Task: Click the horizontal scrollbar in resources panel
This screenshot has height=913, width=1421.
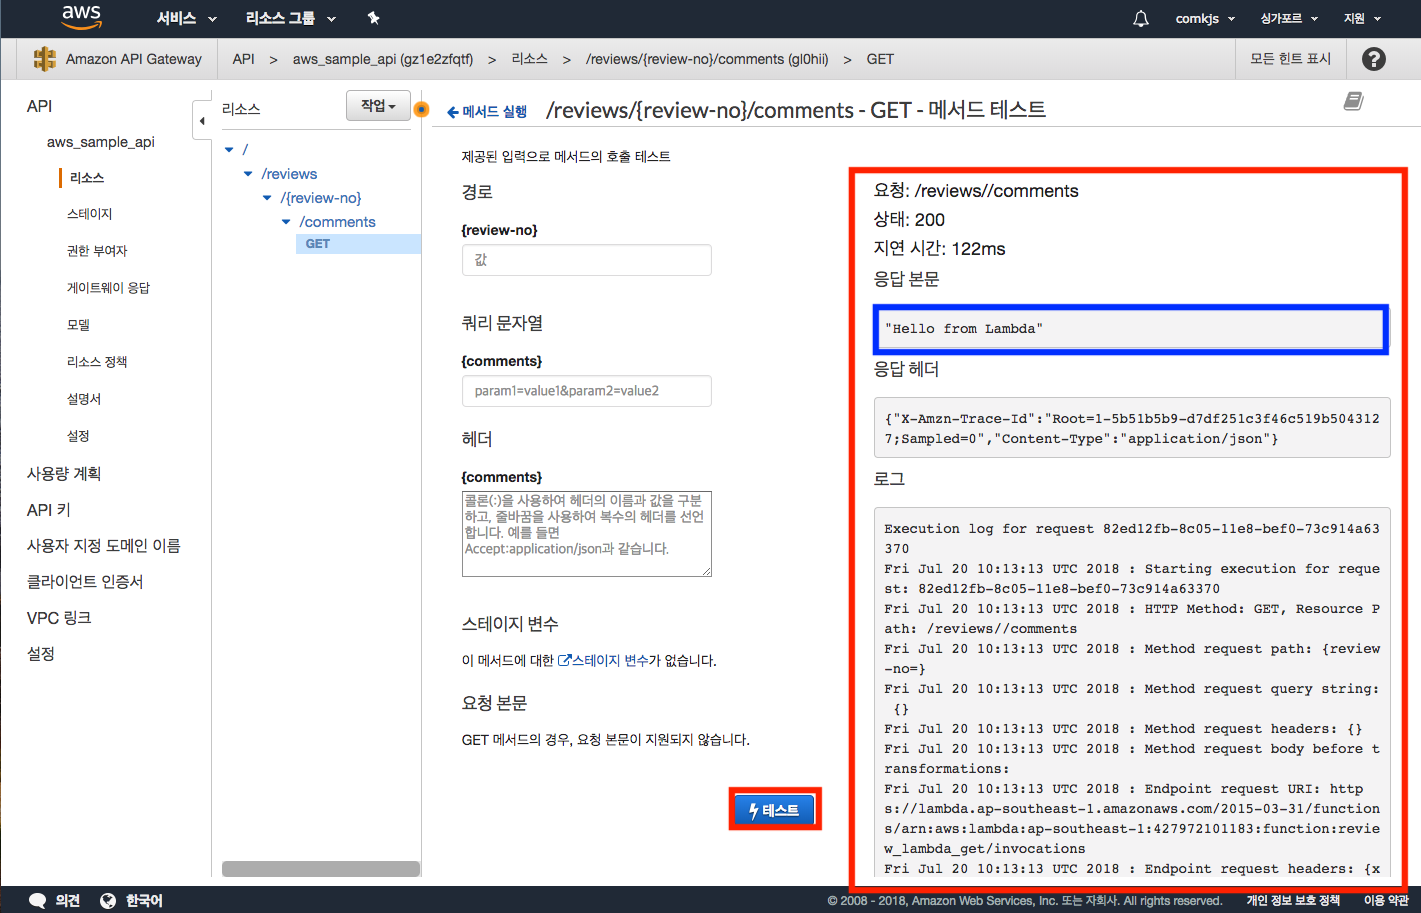Action: (x=320, y=869)
